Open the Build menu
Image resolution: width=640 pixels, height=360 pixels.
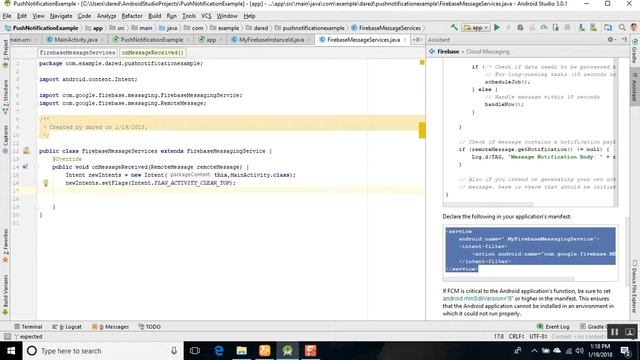point(154,16)
